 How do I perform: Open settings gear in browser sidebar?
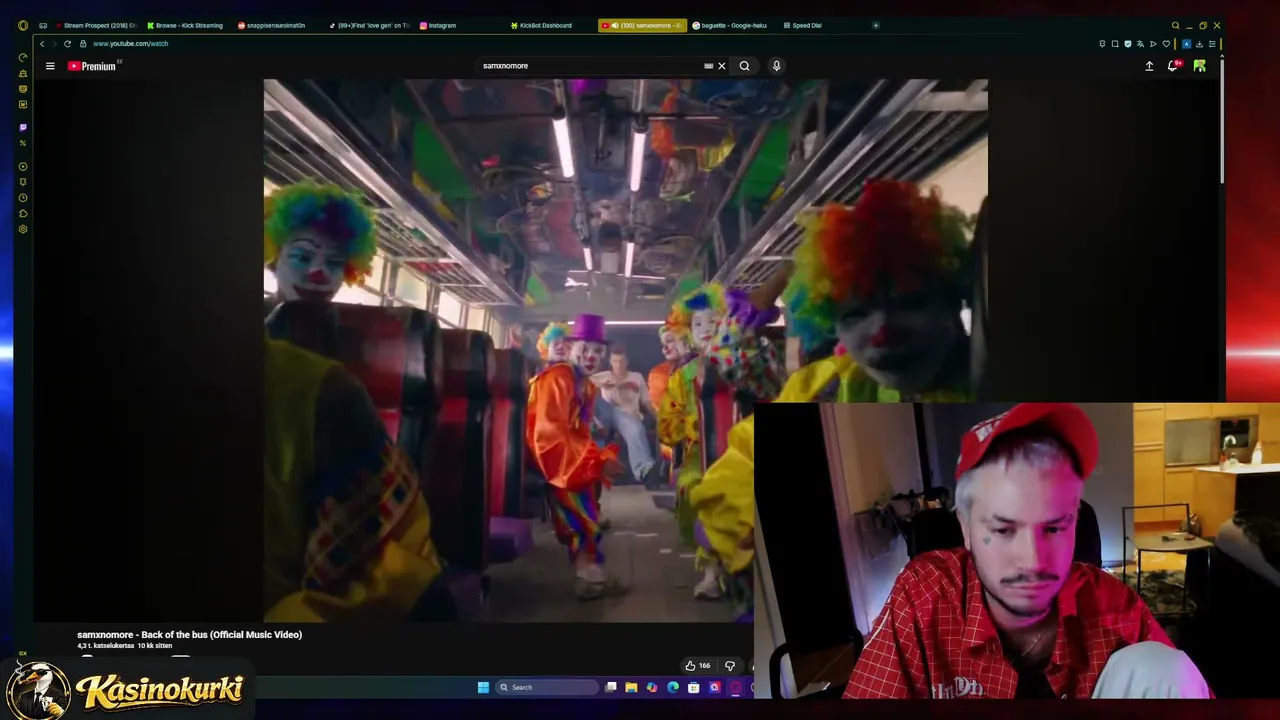(23, 229)
